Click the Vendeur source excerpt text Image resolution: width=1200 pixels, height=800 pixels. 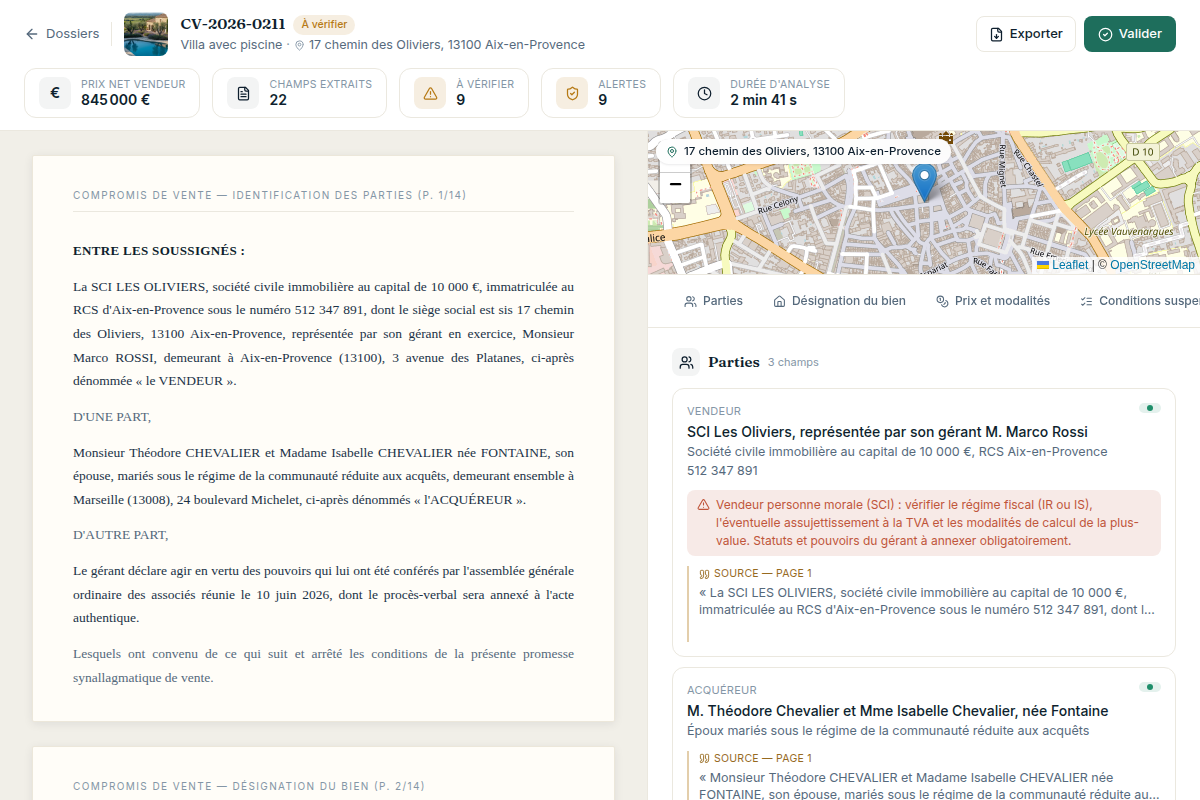[x=927, y=600]
